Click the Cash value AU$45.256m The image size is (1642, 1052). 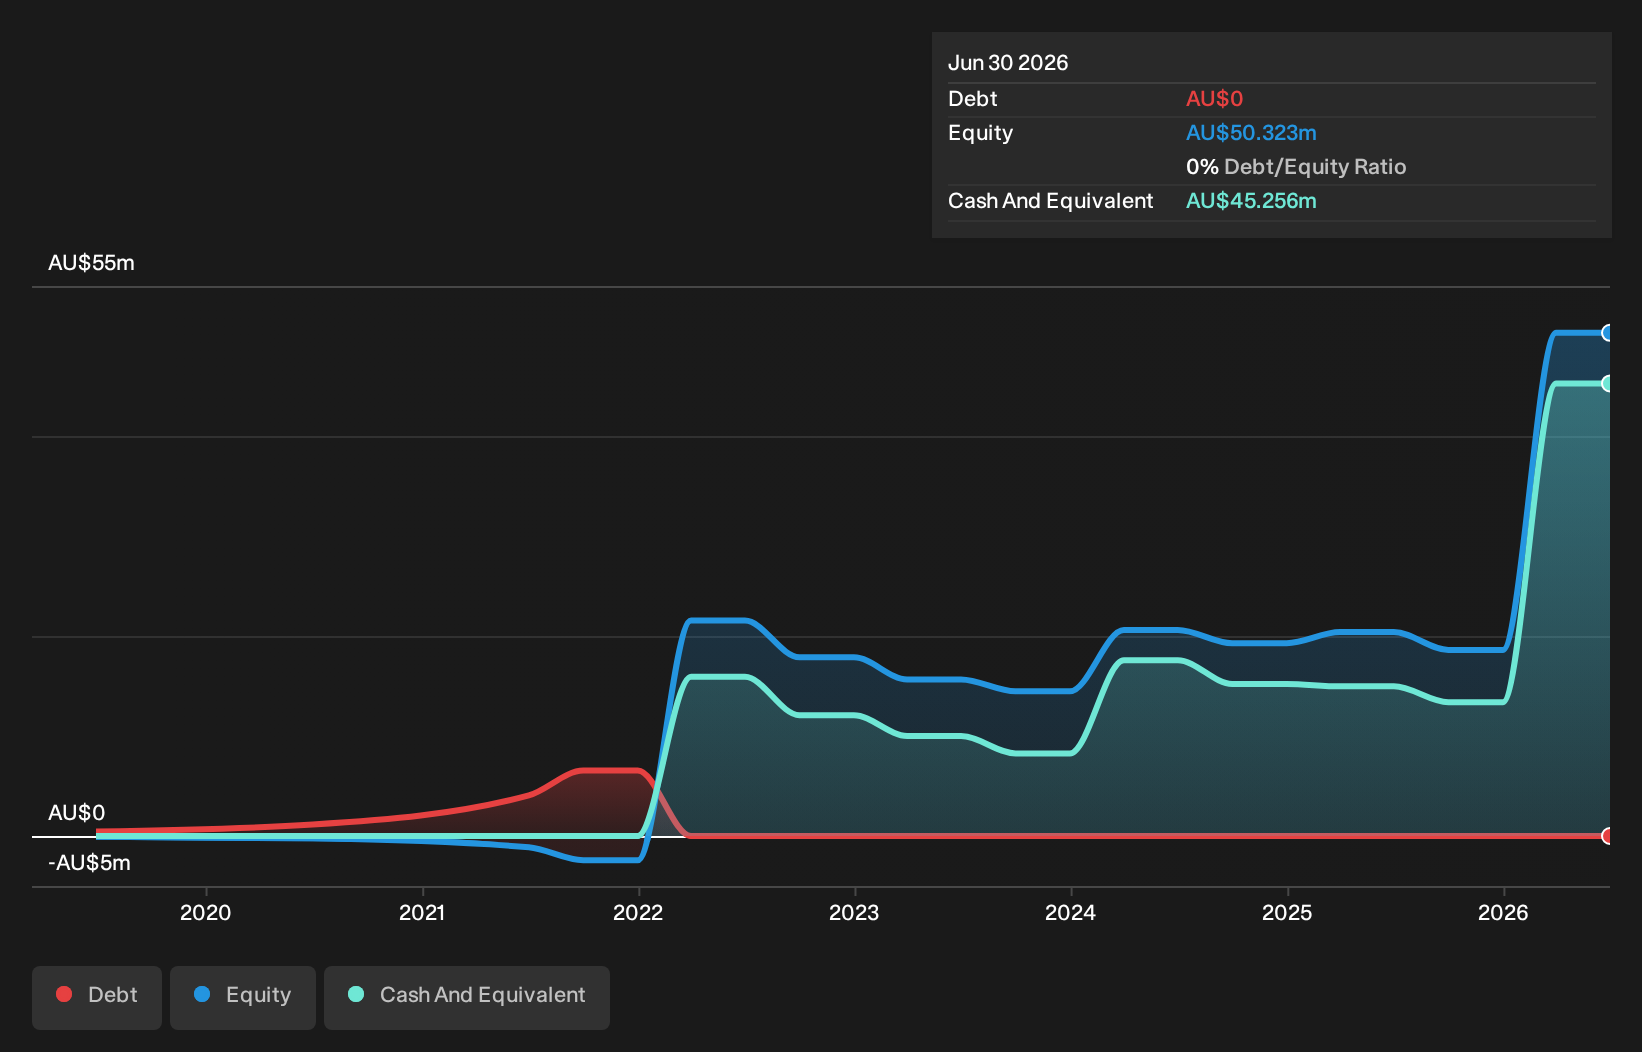(x=1251, y=201)
